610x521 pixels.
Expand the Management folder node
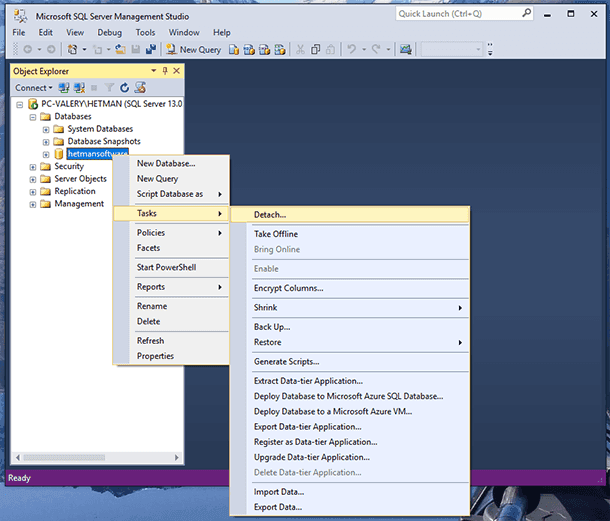(33, 204)
